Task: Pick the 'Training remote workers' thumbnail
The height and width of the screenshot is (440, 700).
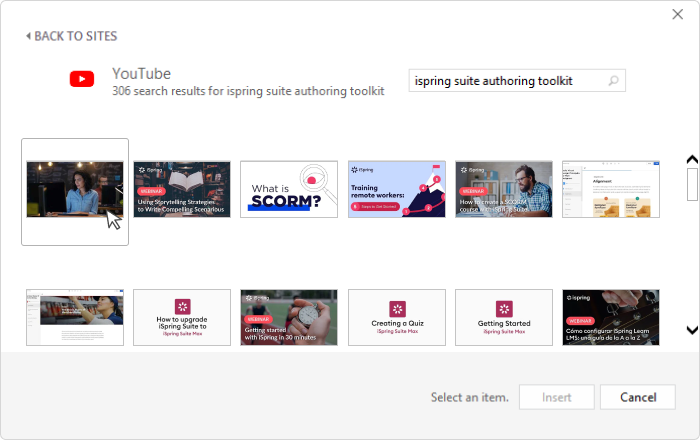Action: (x=397, y=189)
